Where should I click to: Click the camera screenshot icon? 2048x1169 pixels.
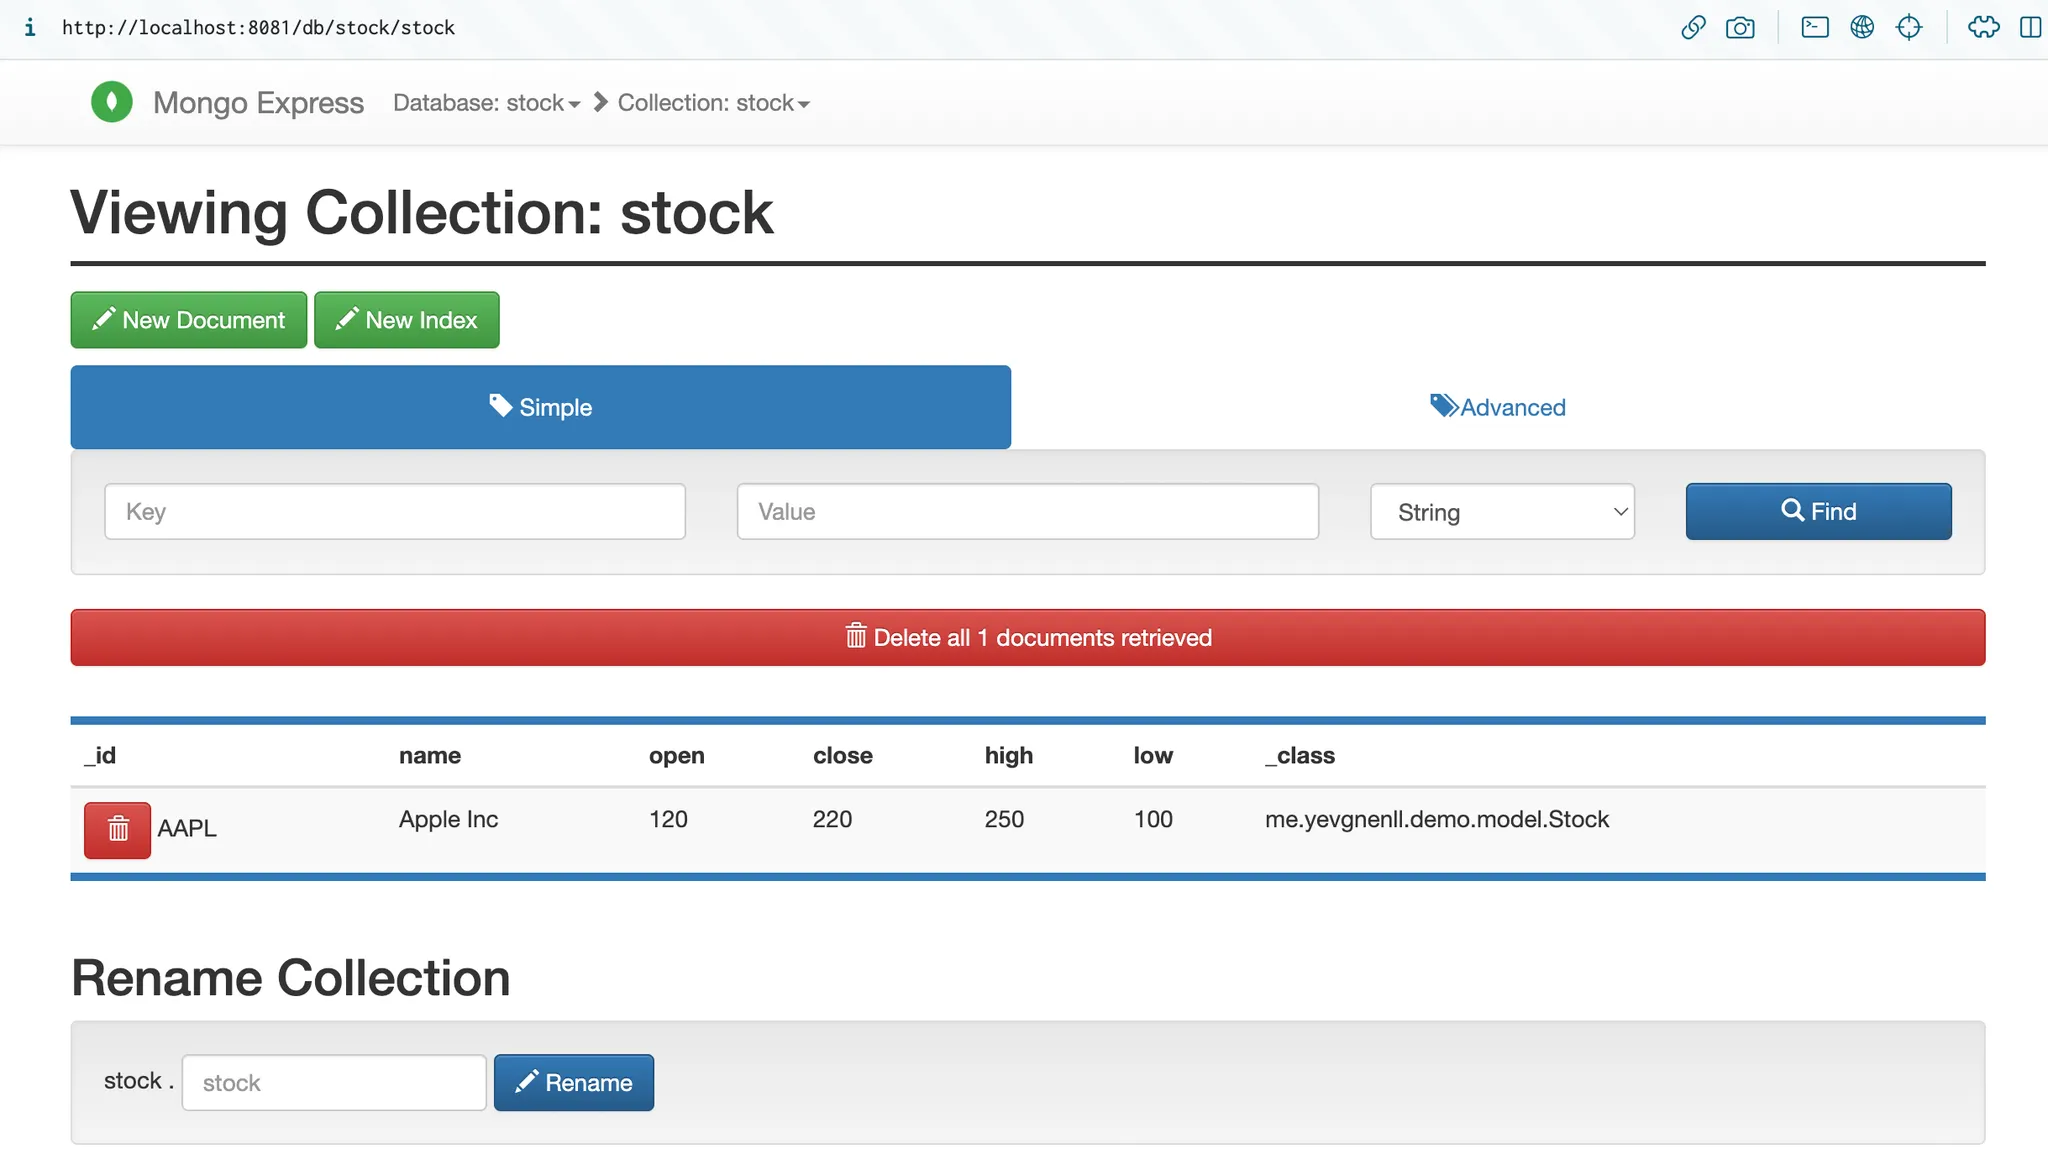click(x=1740, y=27)
